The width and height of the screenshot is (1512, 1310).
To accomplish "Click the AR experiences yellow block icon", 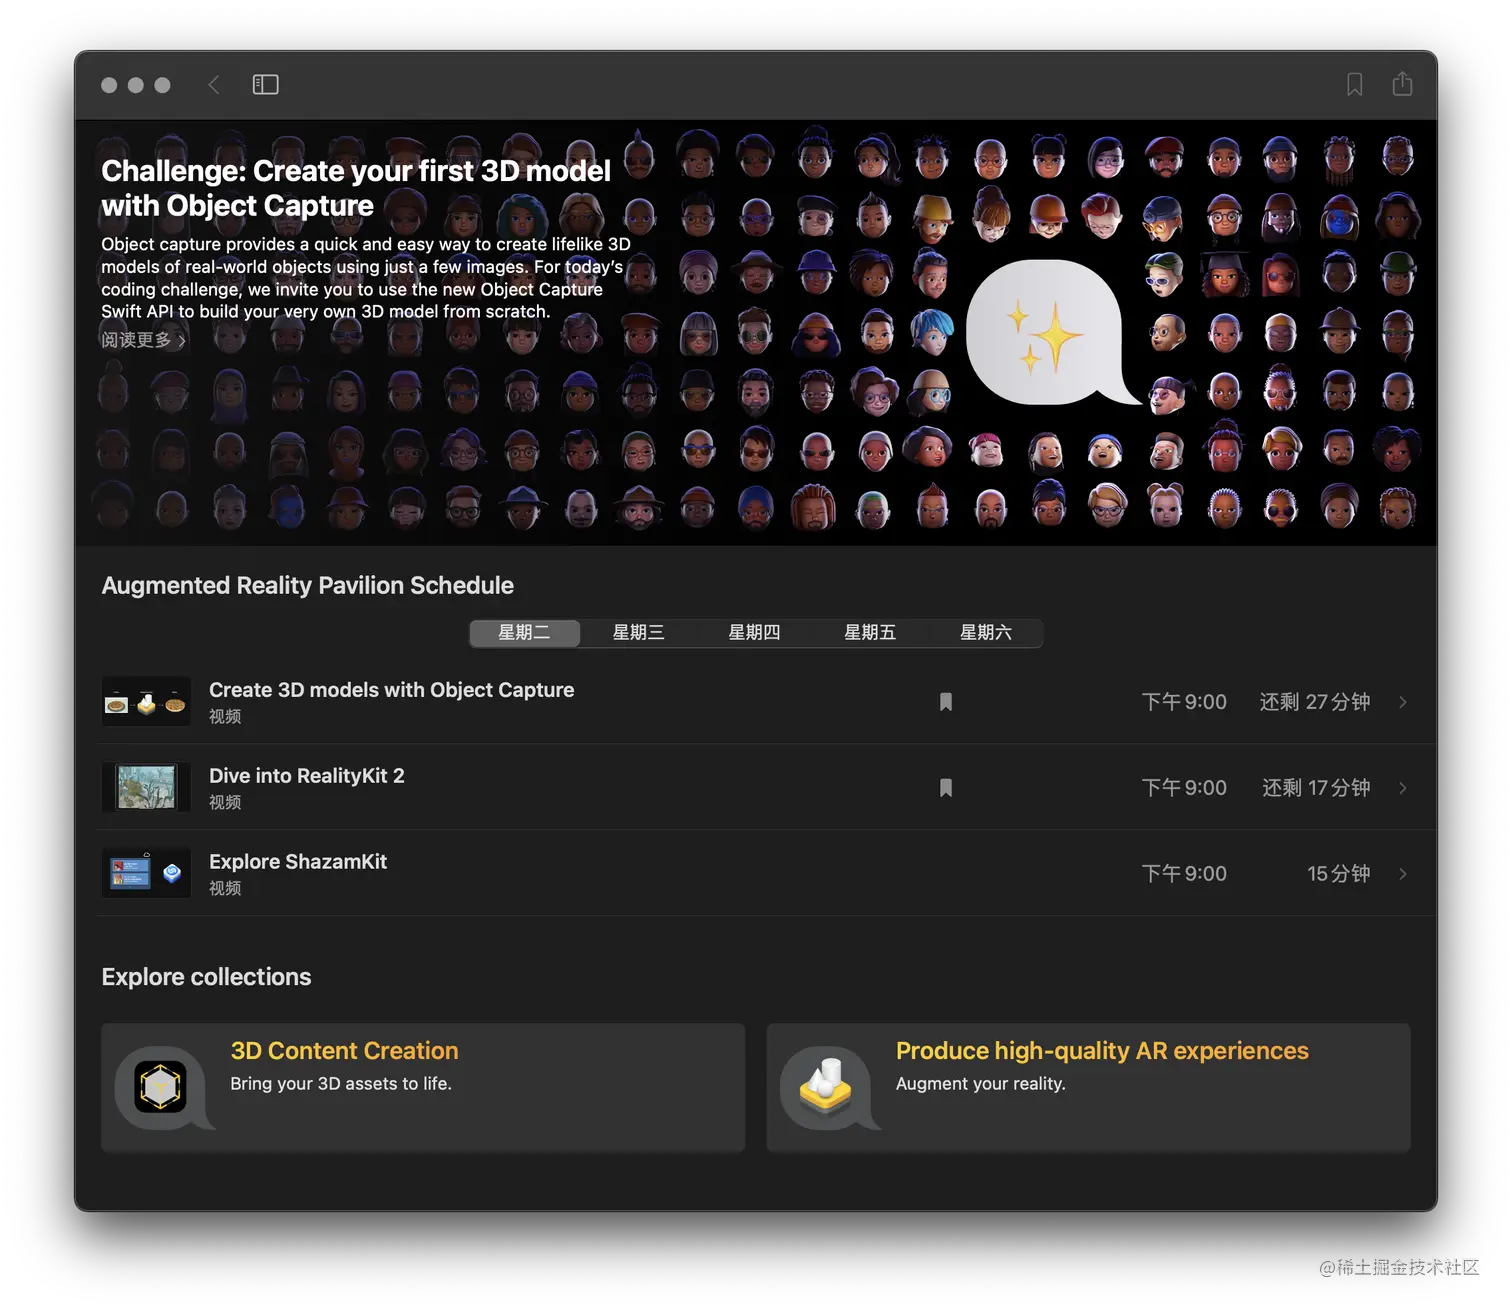I will click(826, 1087).
